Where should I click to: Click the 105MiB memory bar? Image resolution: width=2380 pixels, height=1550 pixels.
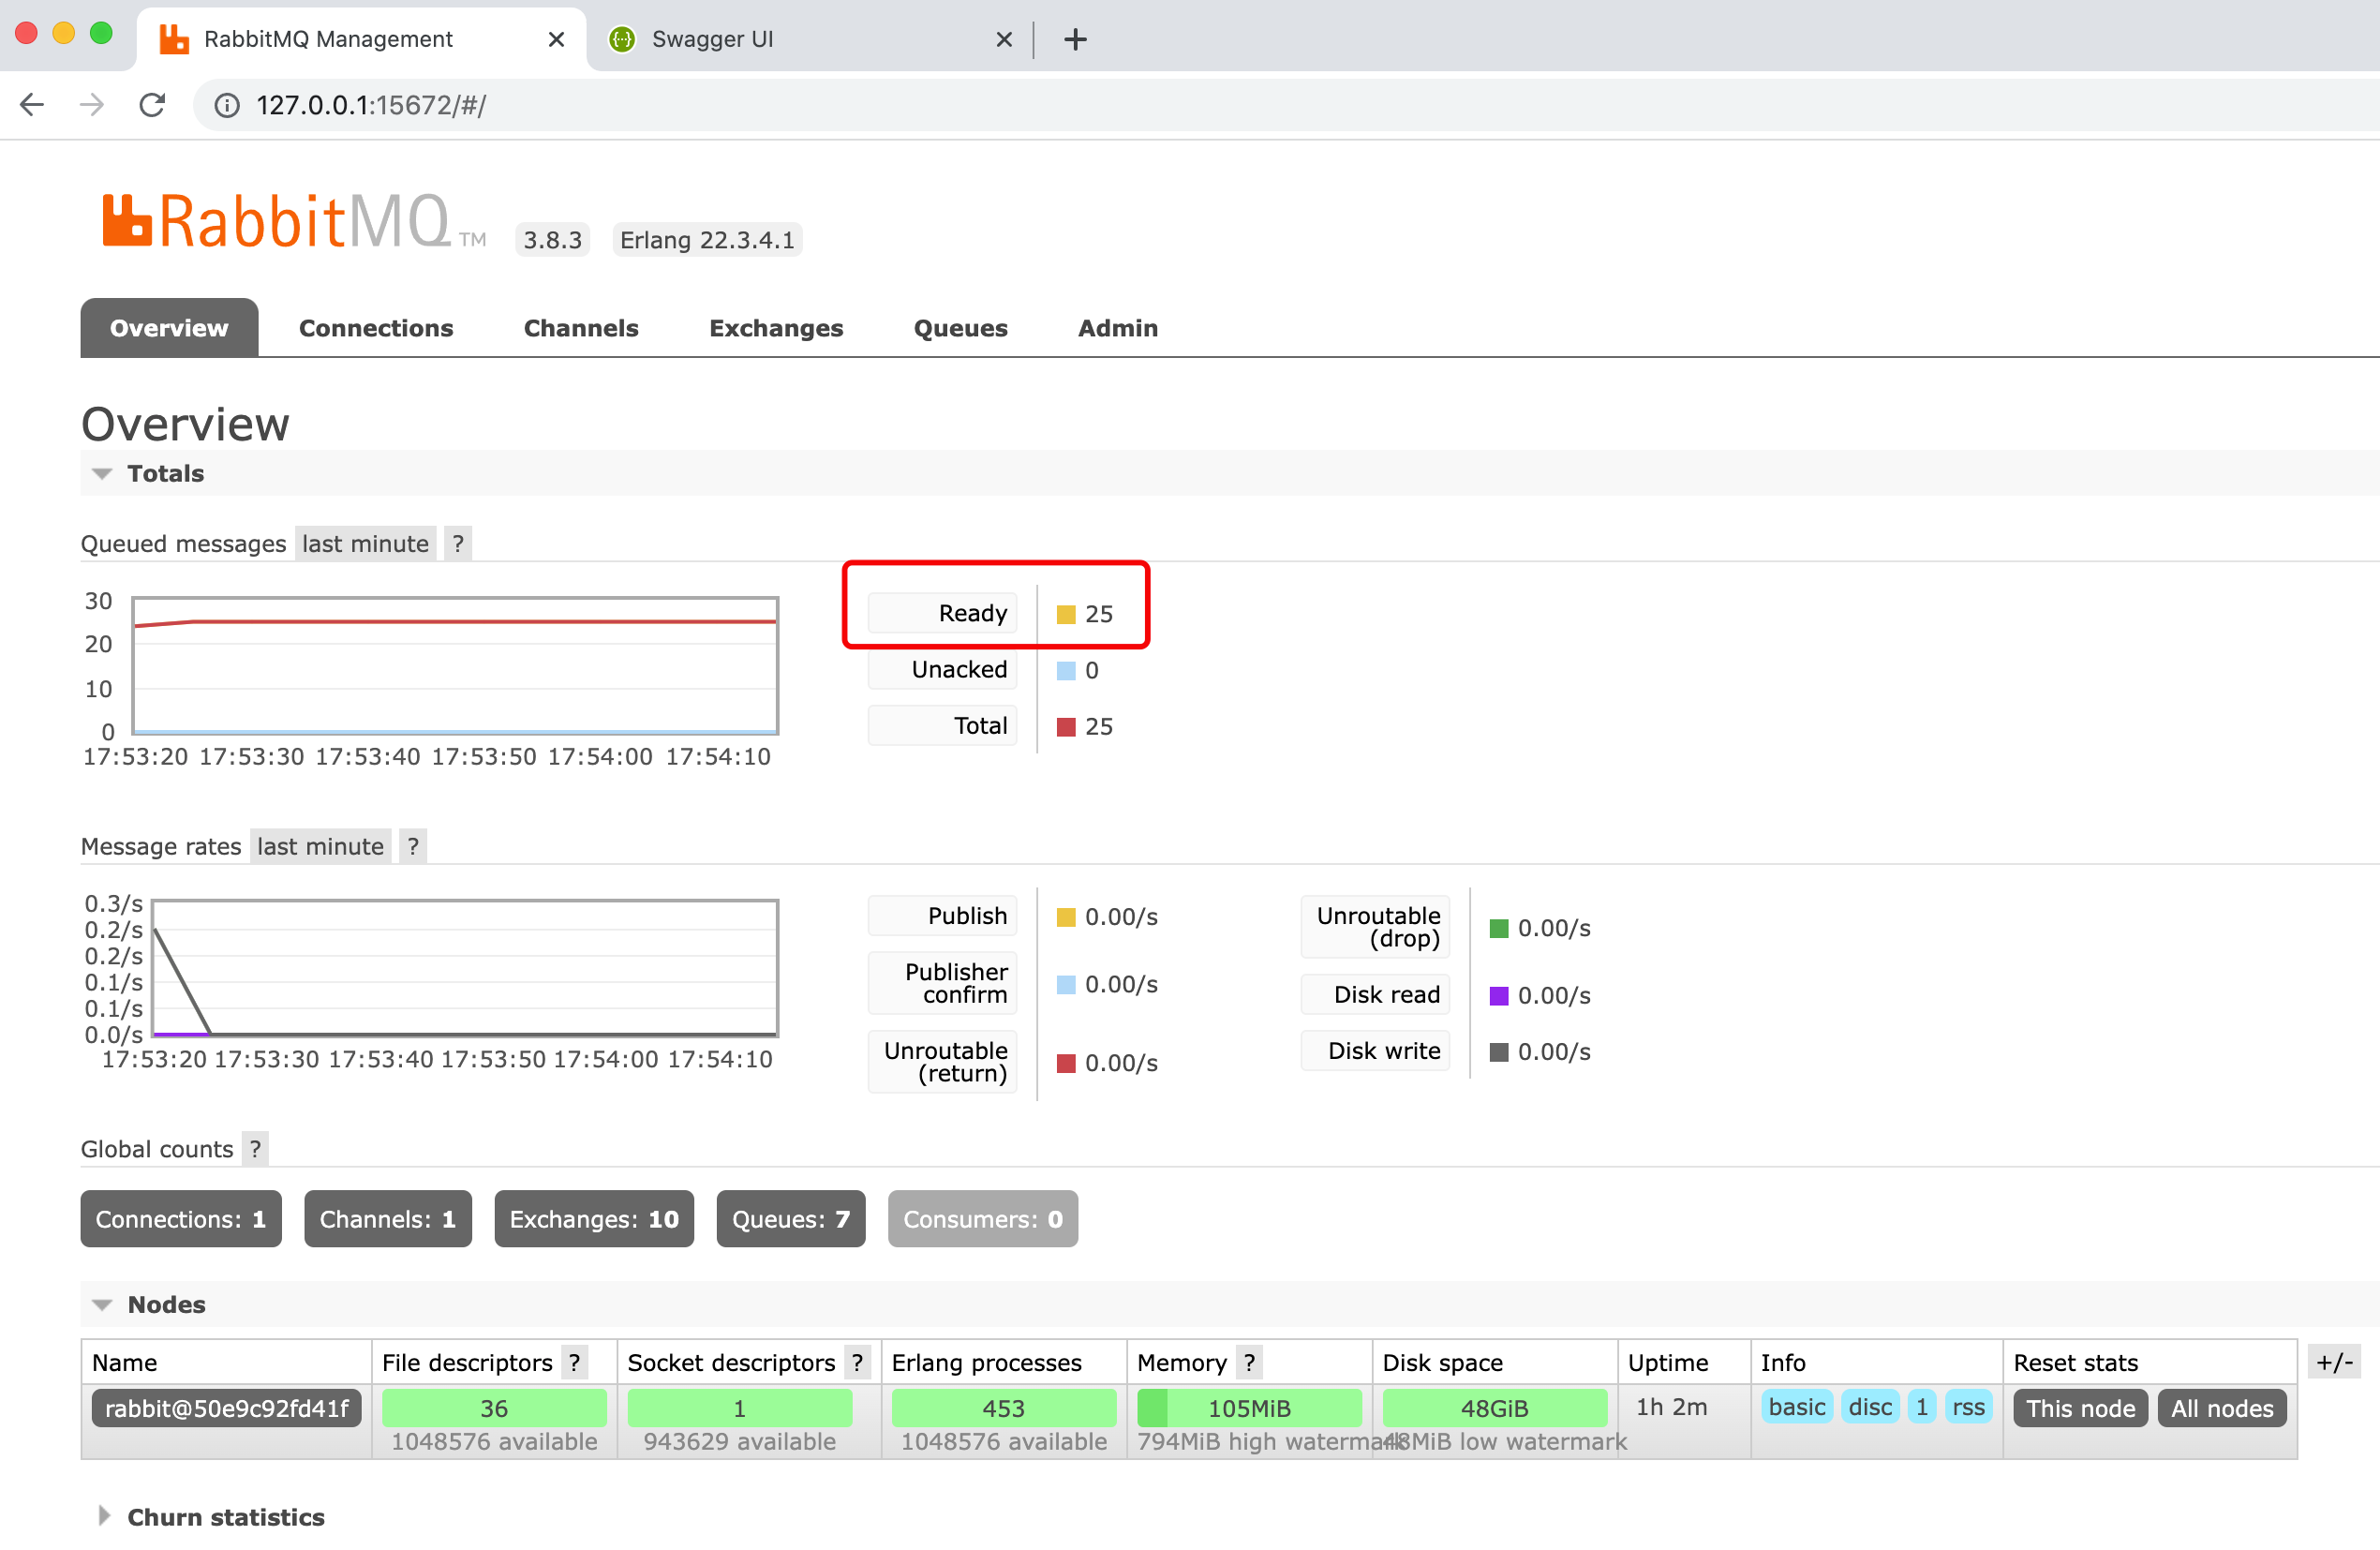tap(1249, 1408)
